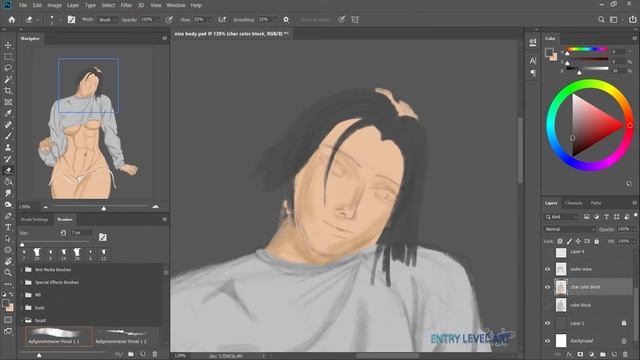Select the History Brush tool
Viewport: 640px width, 360px height.
8,159
